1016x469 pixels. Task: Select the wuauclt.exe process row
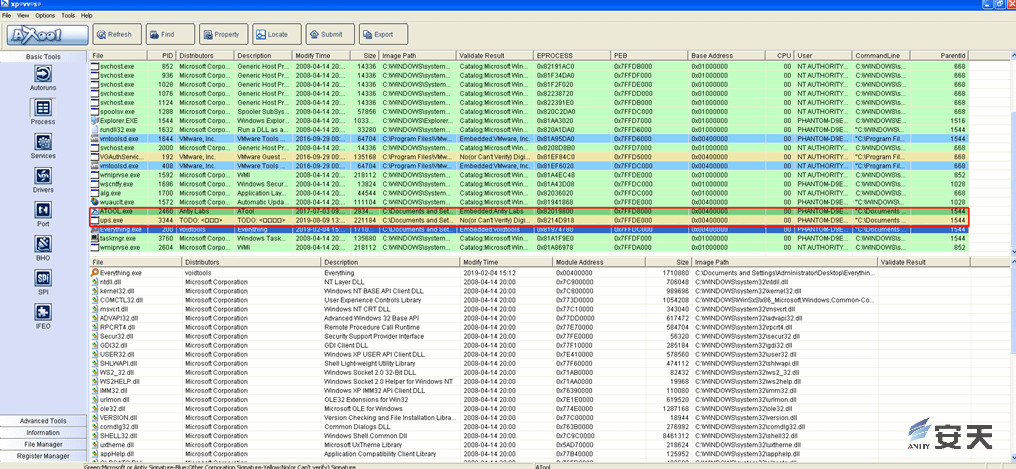(x=529, y=202)
